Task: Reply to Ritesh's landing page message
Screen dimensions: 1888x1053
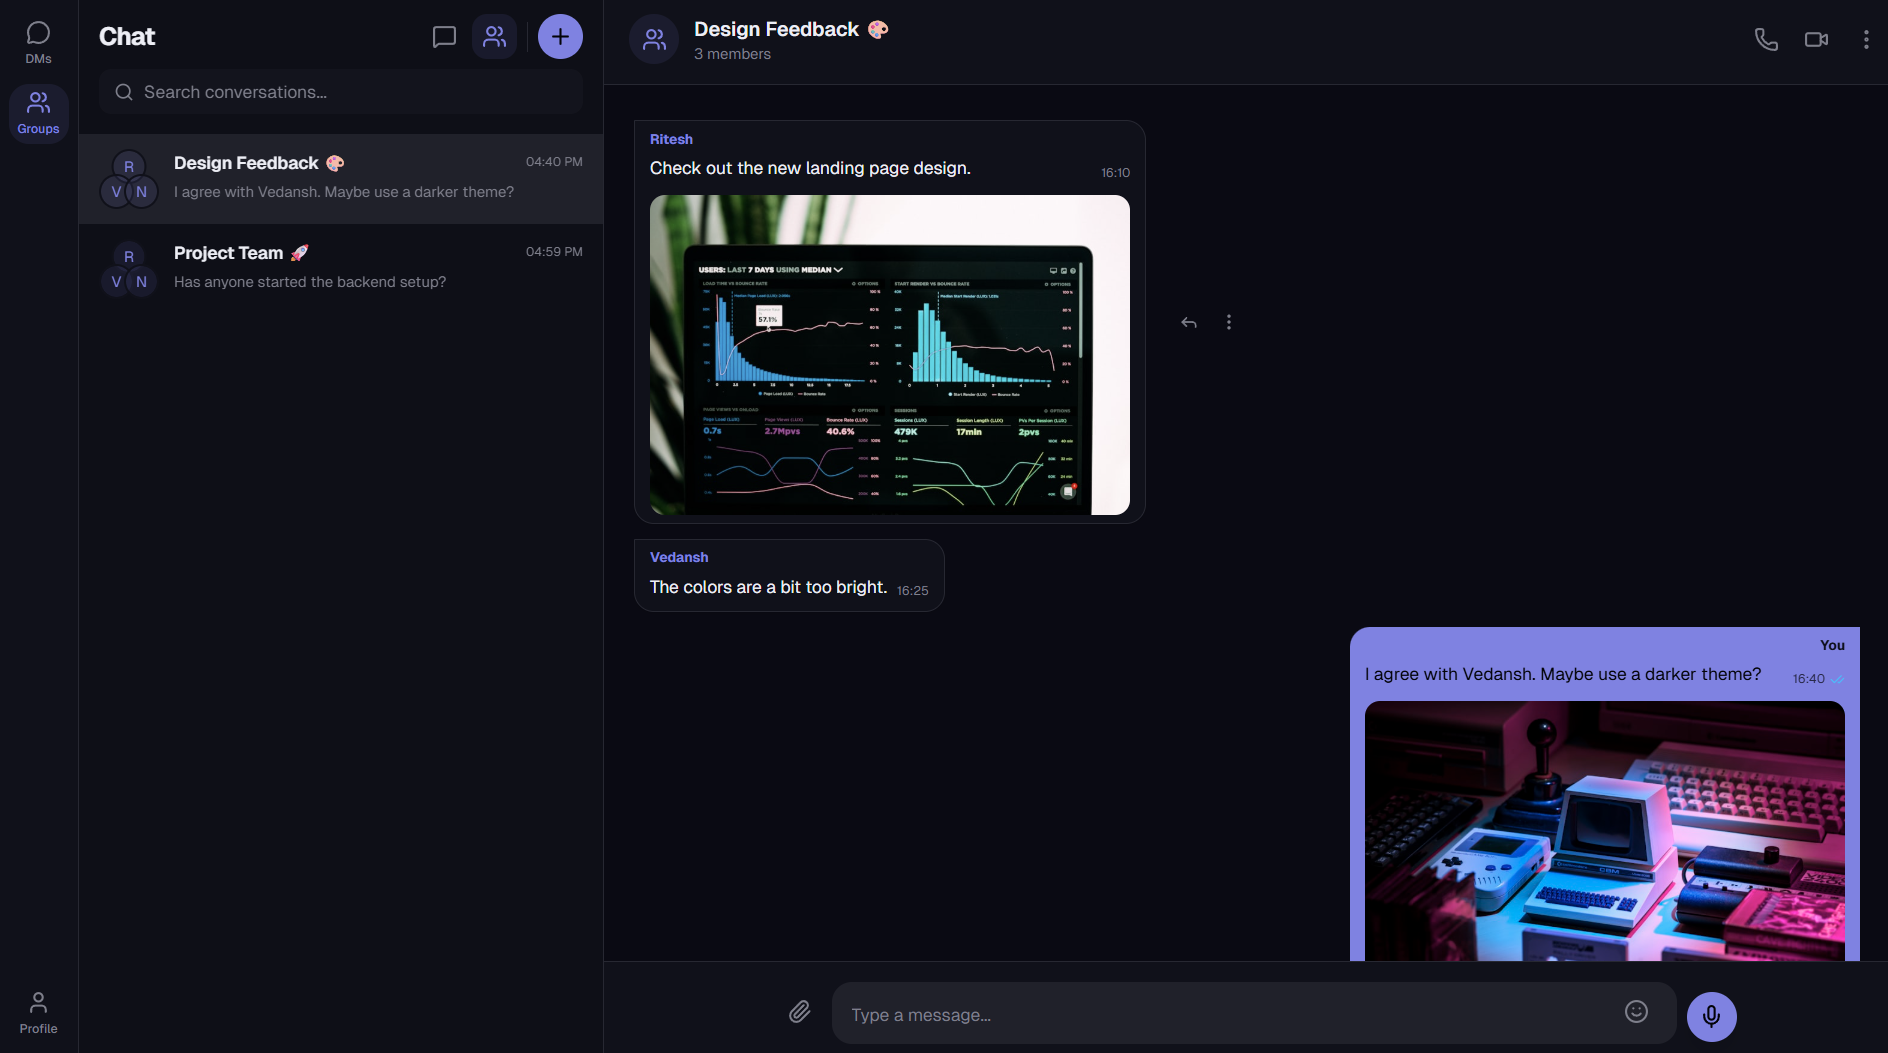Action: coord(1189,322)
